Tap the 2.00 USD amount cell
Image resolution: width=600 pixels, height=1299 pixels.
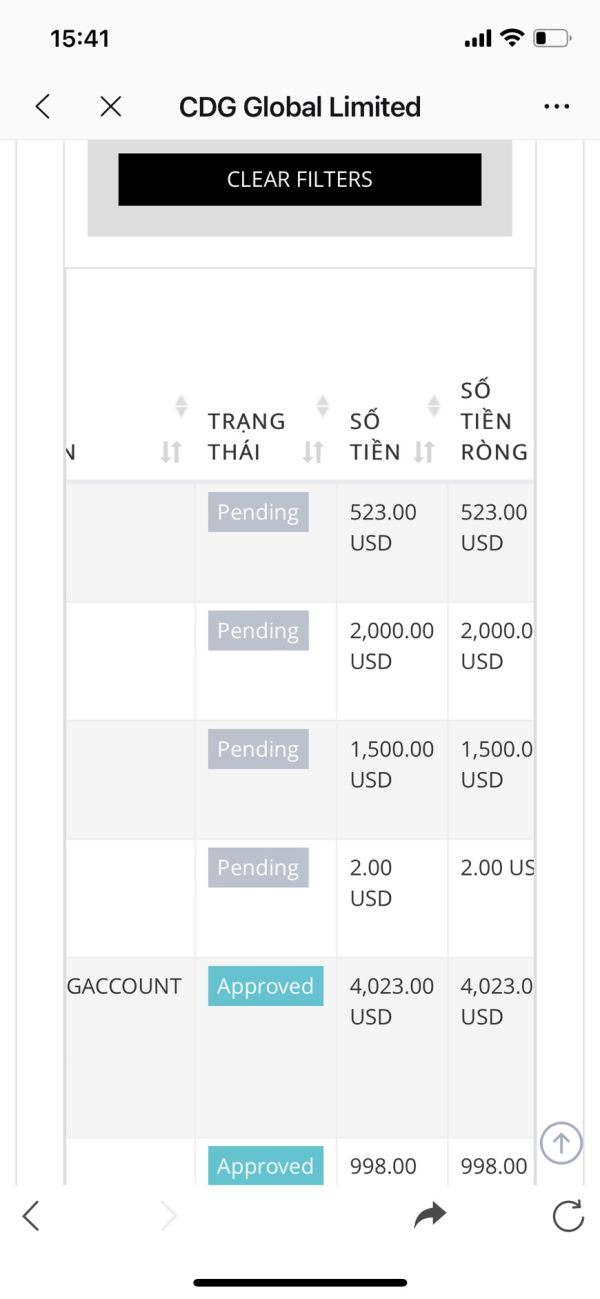click(371, 883)
